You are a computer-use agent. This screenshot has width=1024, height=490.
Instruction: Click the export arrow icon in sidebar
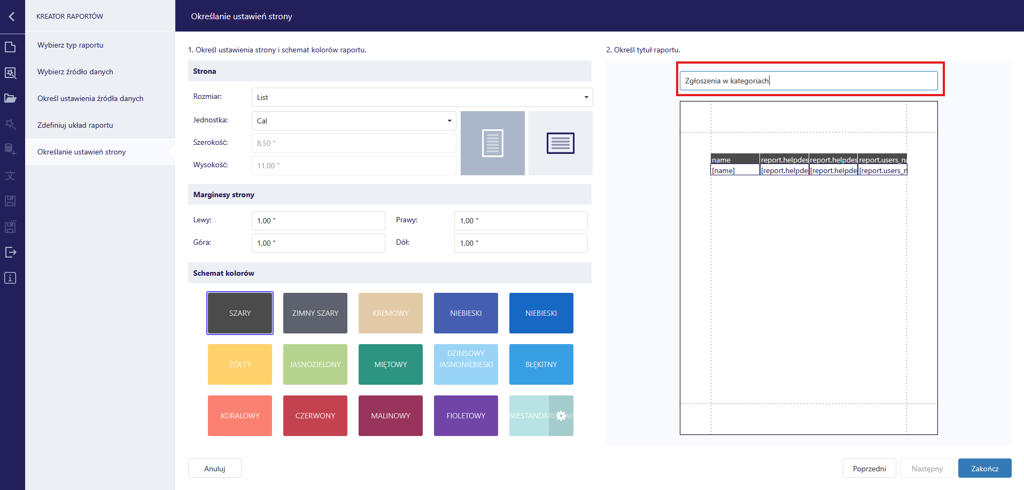point(11,252)
